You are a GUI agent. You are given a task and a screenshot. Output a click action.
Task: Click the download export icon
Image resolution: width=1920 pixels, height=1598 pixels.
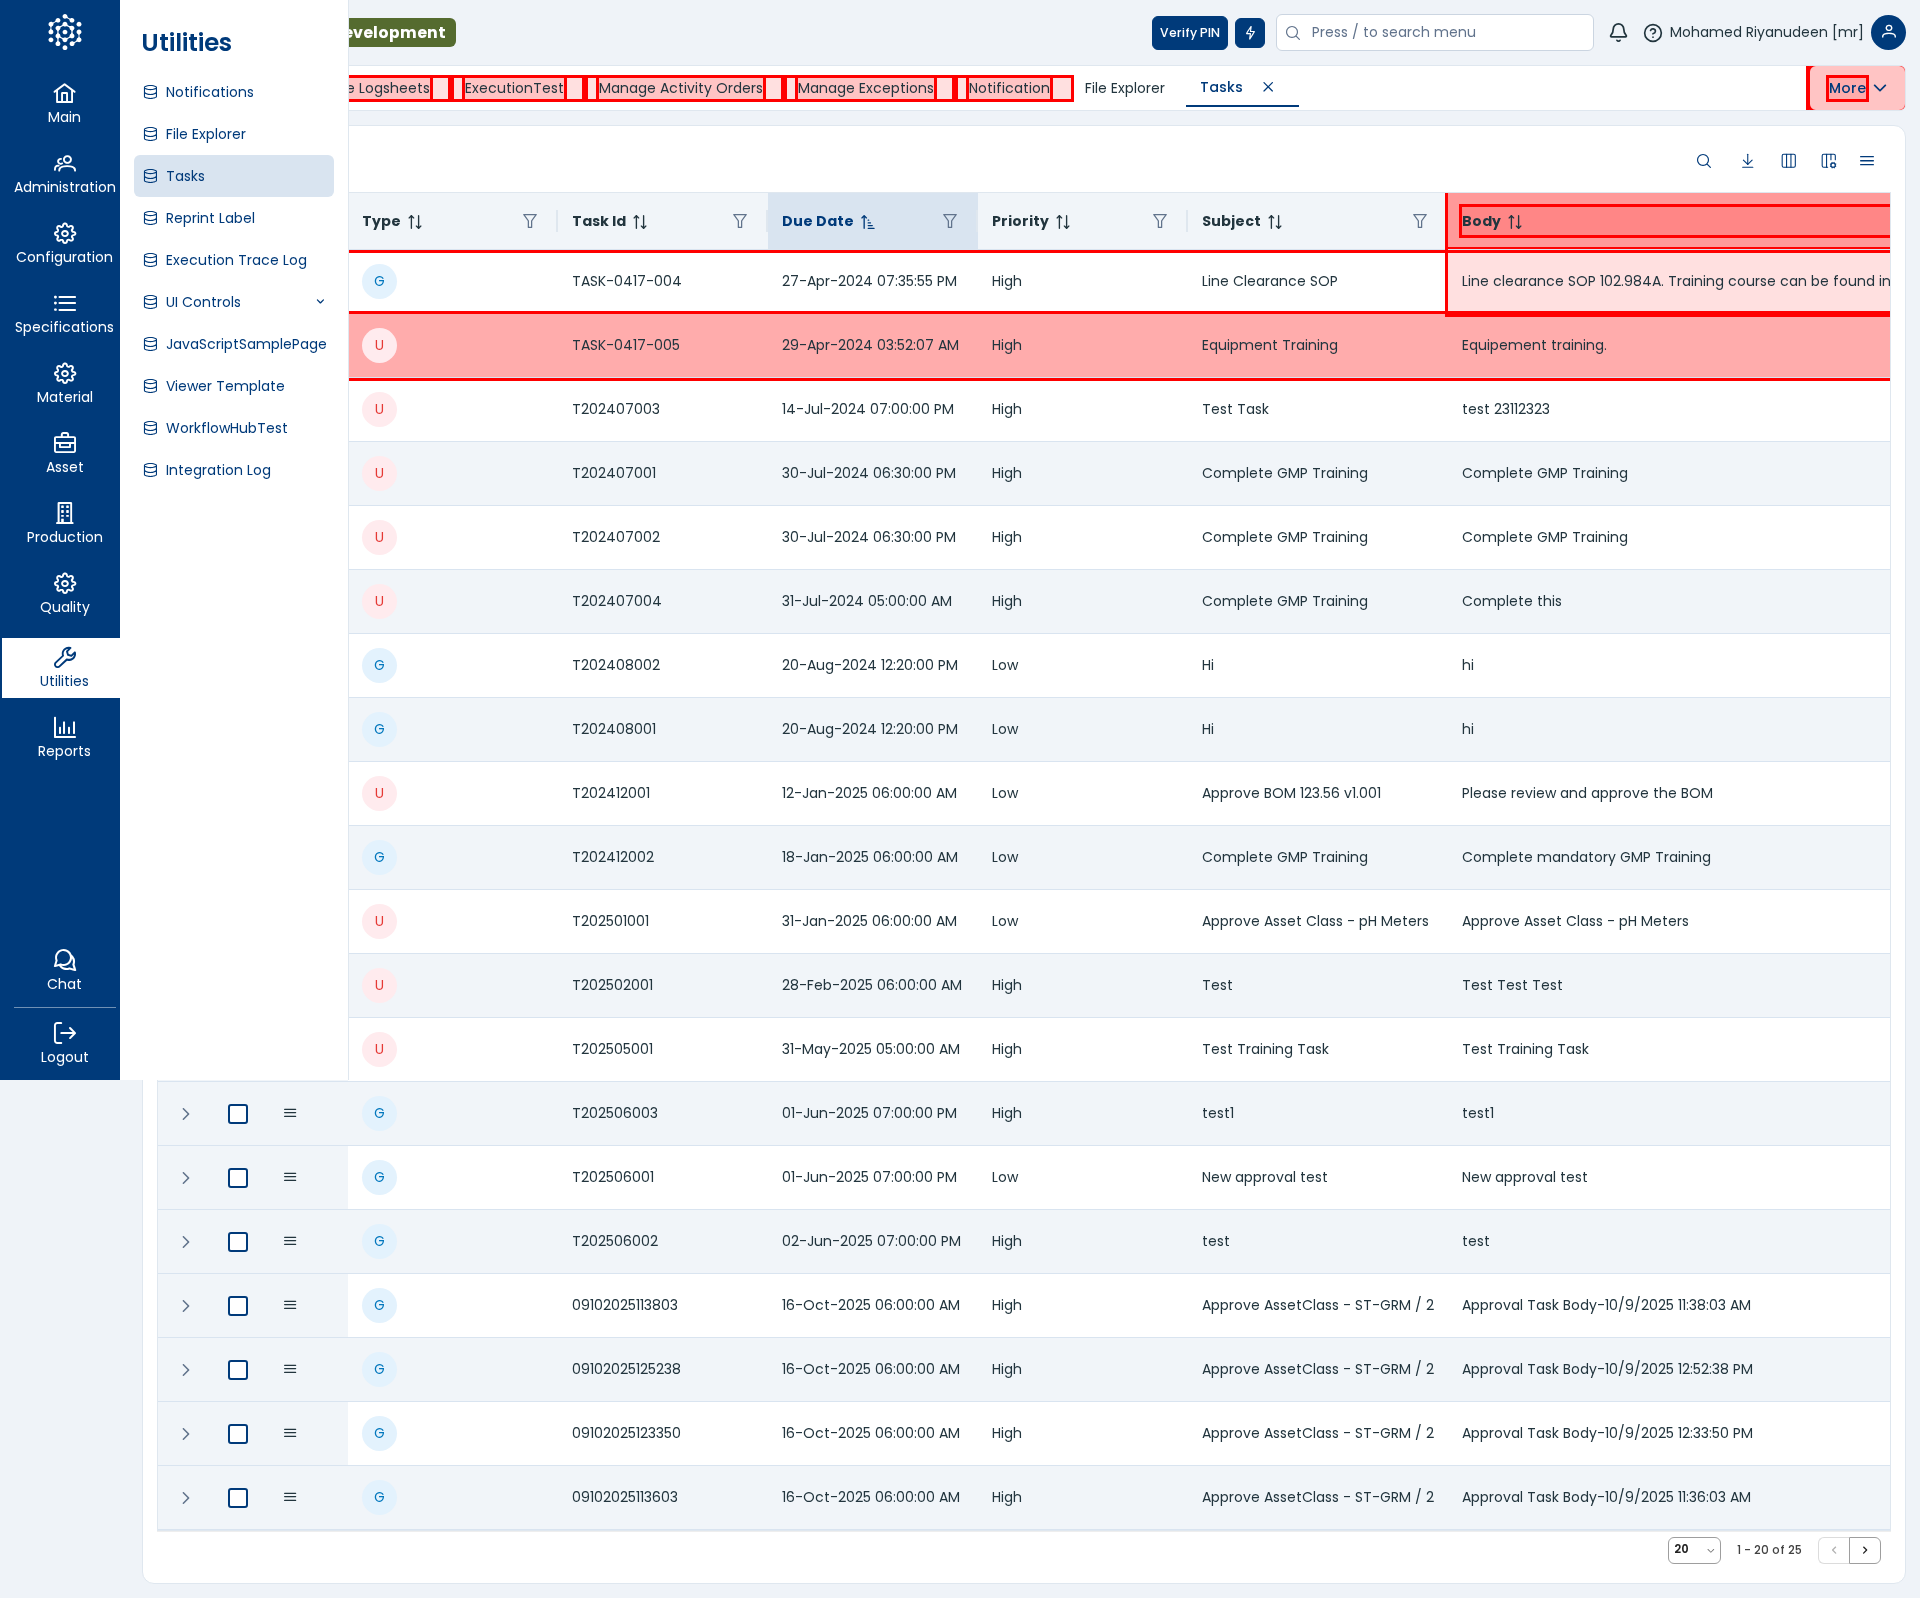1748,161
